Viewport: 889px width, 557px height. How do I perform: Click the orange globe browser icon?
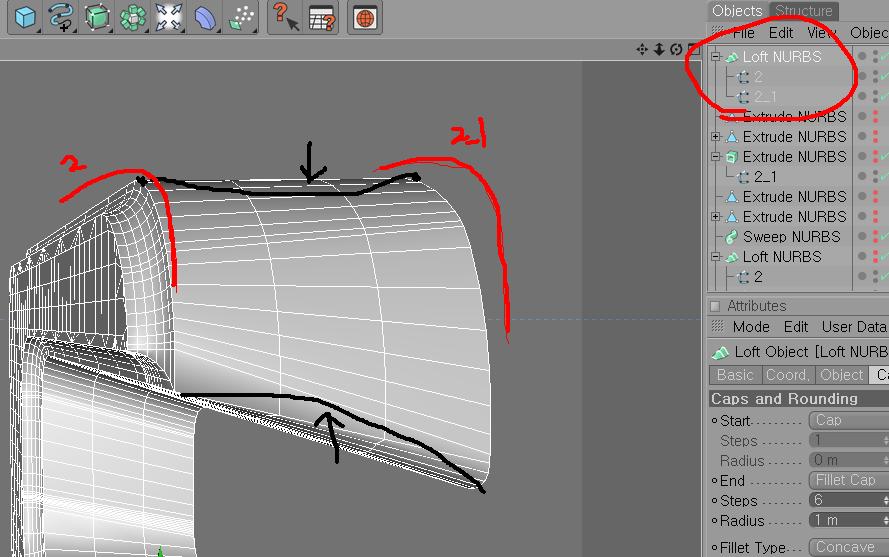(x=365, y=18)
